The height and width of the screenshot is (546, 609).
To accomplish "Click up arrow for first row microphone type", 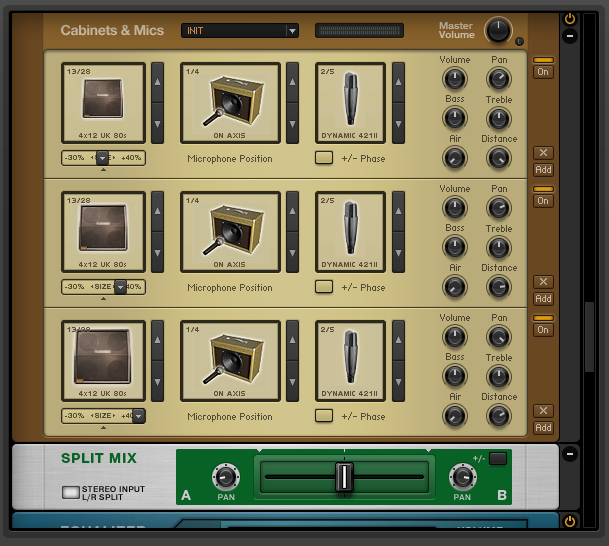I will 398,82.
